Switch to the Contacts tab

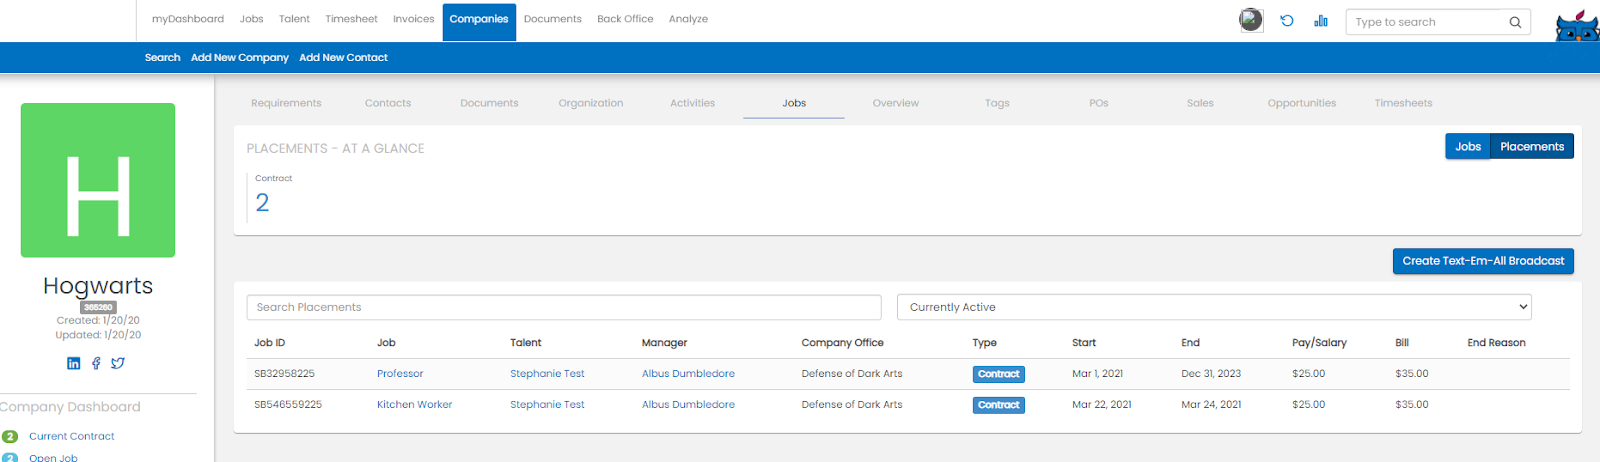click(x=388, y=103)
